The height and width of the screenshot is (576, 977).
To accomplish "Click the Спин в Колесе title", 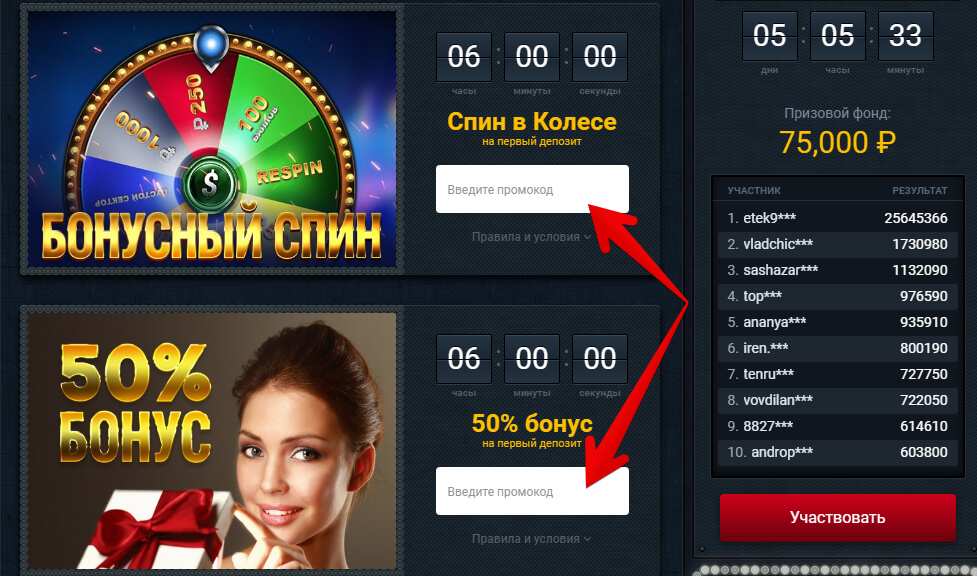I will click(x=531, y=121).
